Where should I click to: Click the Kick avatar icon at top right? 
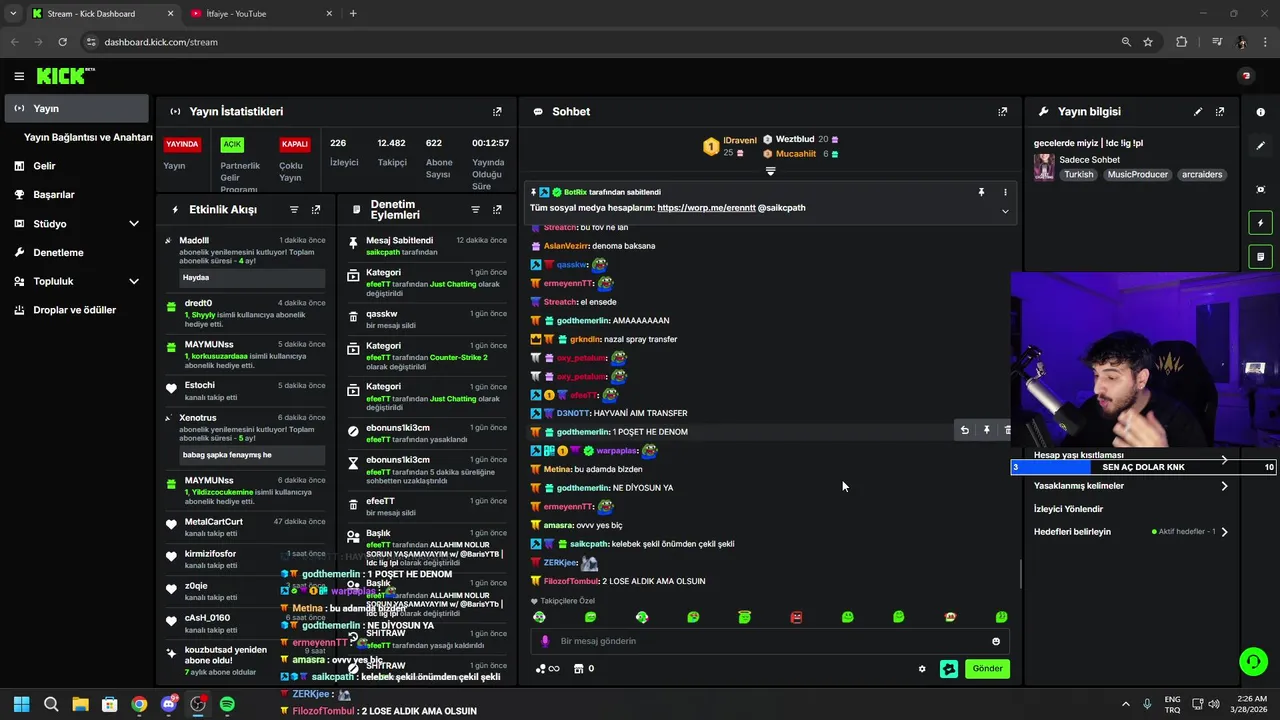pyautogui.click(x=1245, y=76)
